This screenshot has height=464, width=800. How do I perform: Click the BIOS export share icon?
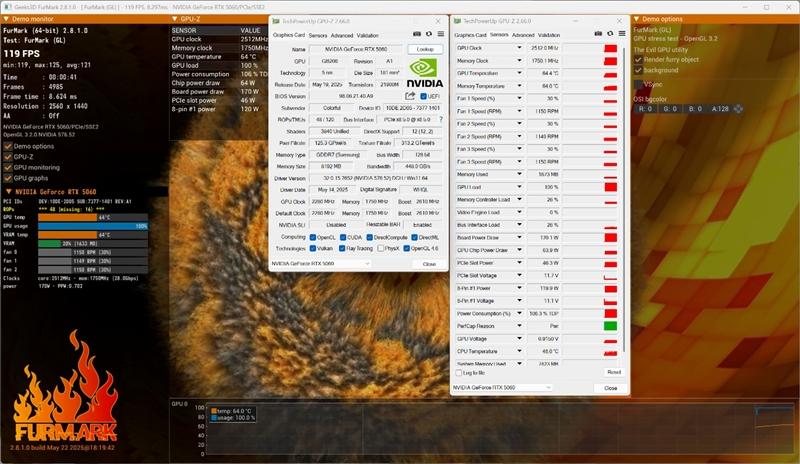coord(410,96)
